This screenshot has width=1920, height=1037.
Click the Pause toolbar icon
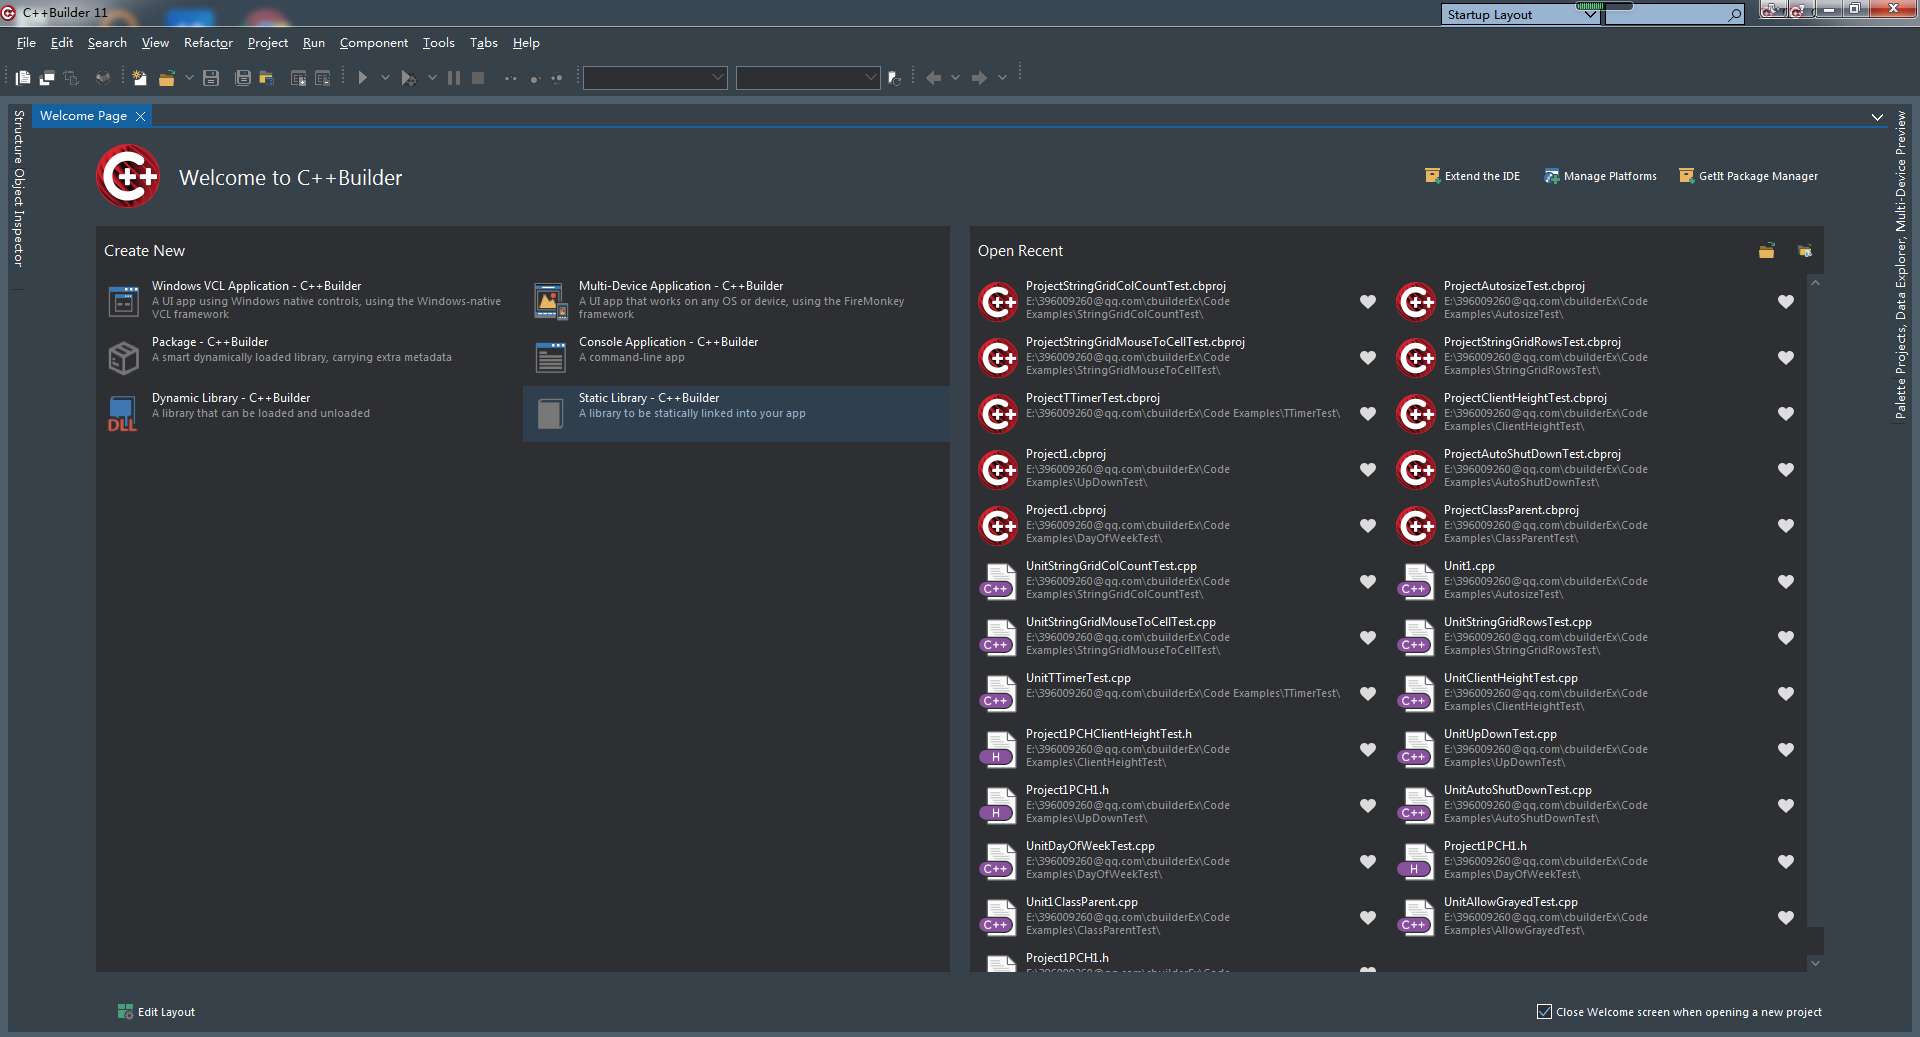point(454,78)
